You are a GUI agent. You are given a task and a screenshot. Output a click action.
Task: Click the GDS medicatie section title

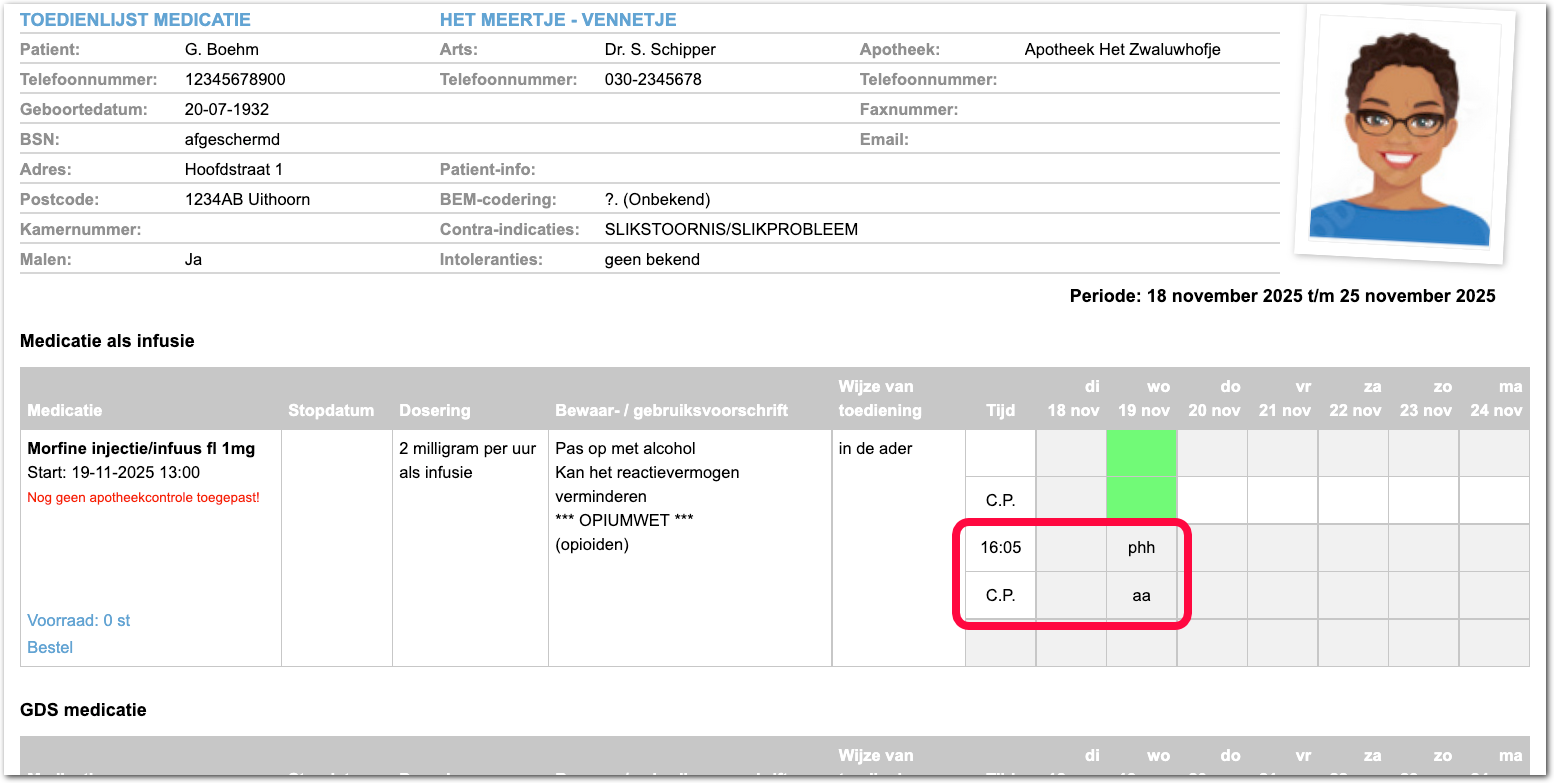point(83,710)
